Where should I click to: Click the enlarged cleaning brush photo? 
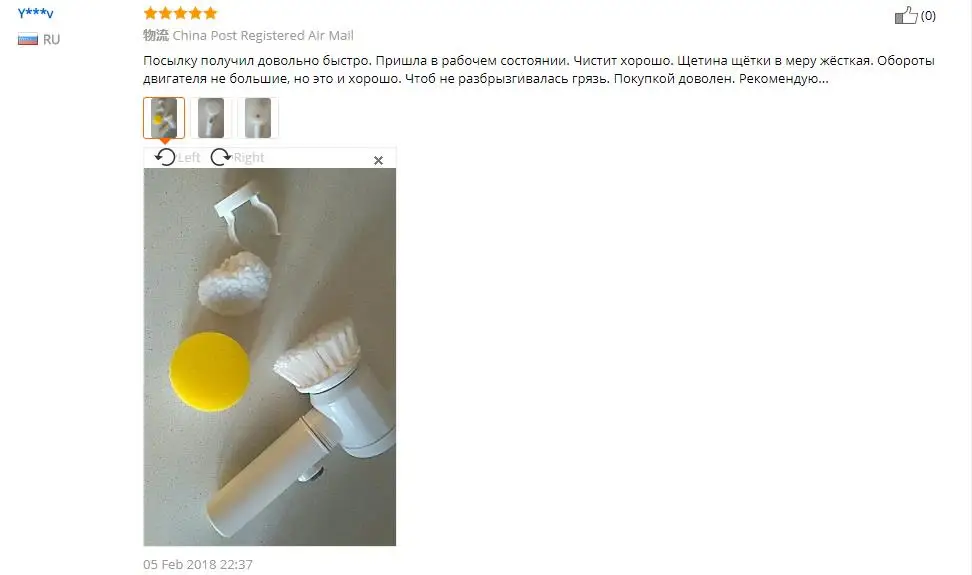pos(270,357)
